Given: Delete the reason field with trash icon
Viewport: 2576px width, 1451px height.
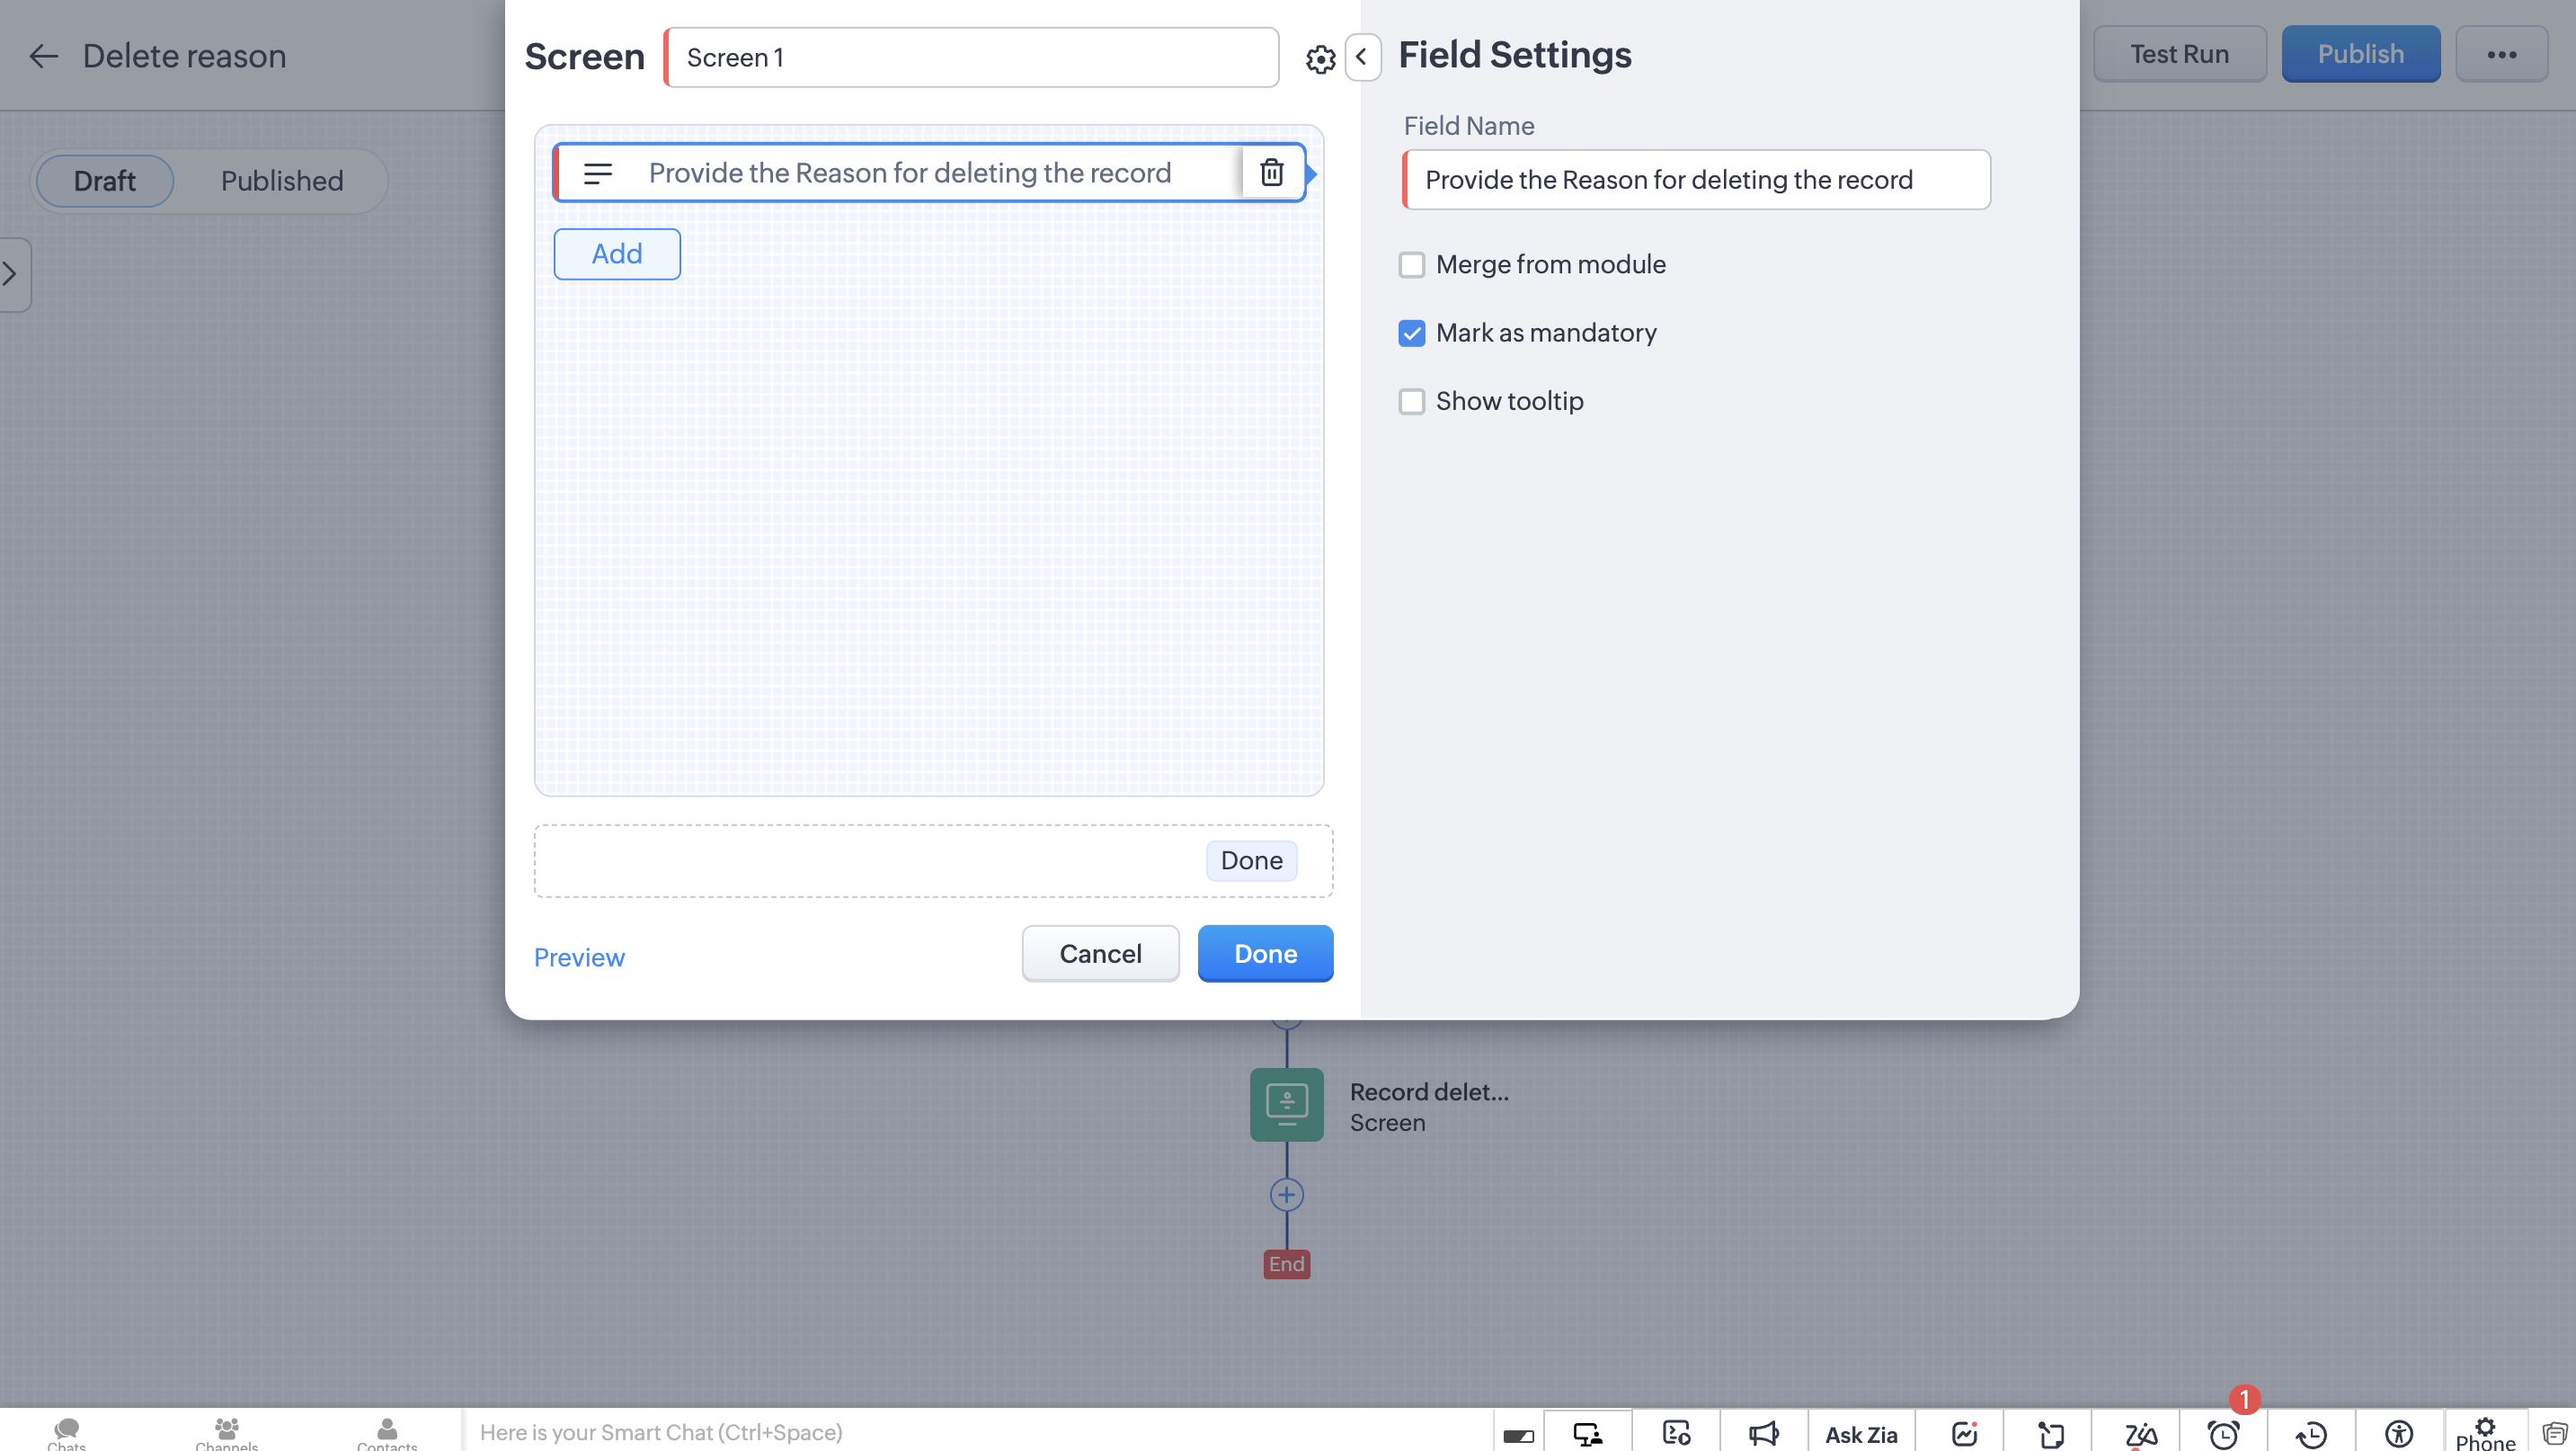Looking at the screenshot, I should pos(1271,172).
